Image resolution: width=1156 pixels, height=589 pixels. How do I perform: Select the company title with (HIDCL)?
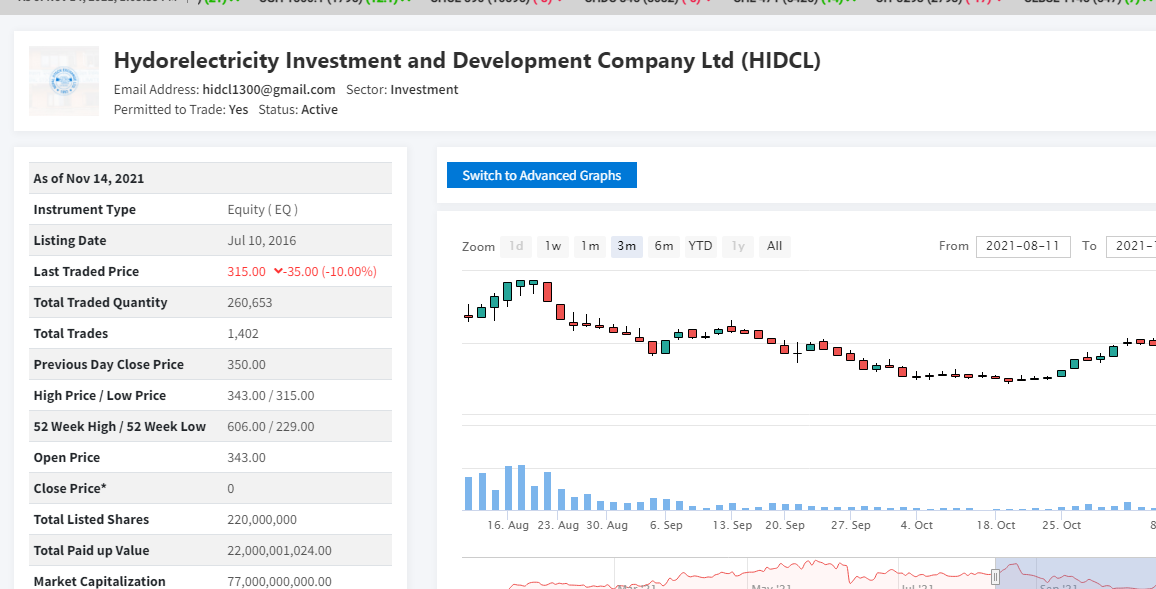(x=467, y=60)
